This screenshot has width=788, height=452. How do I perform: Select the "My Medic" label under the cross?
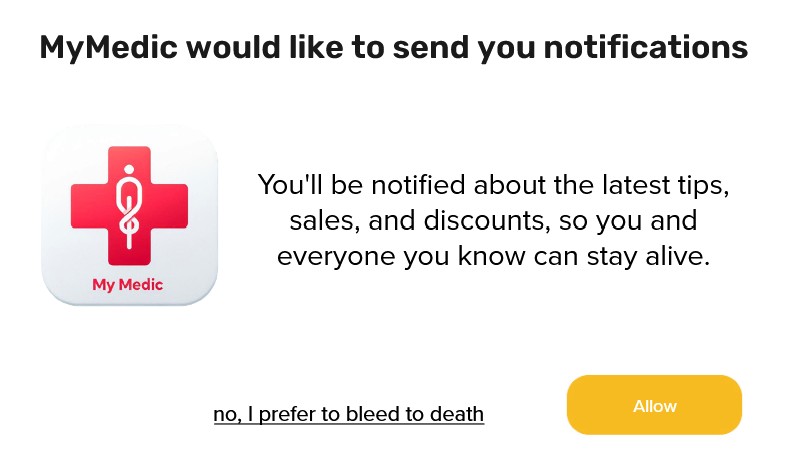click(127, 284)
